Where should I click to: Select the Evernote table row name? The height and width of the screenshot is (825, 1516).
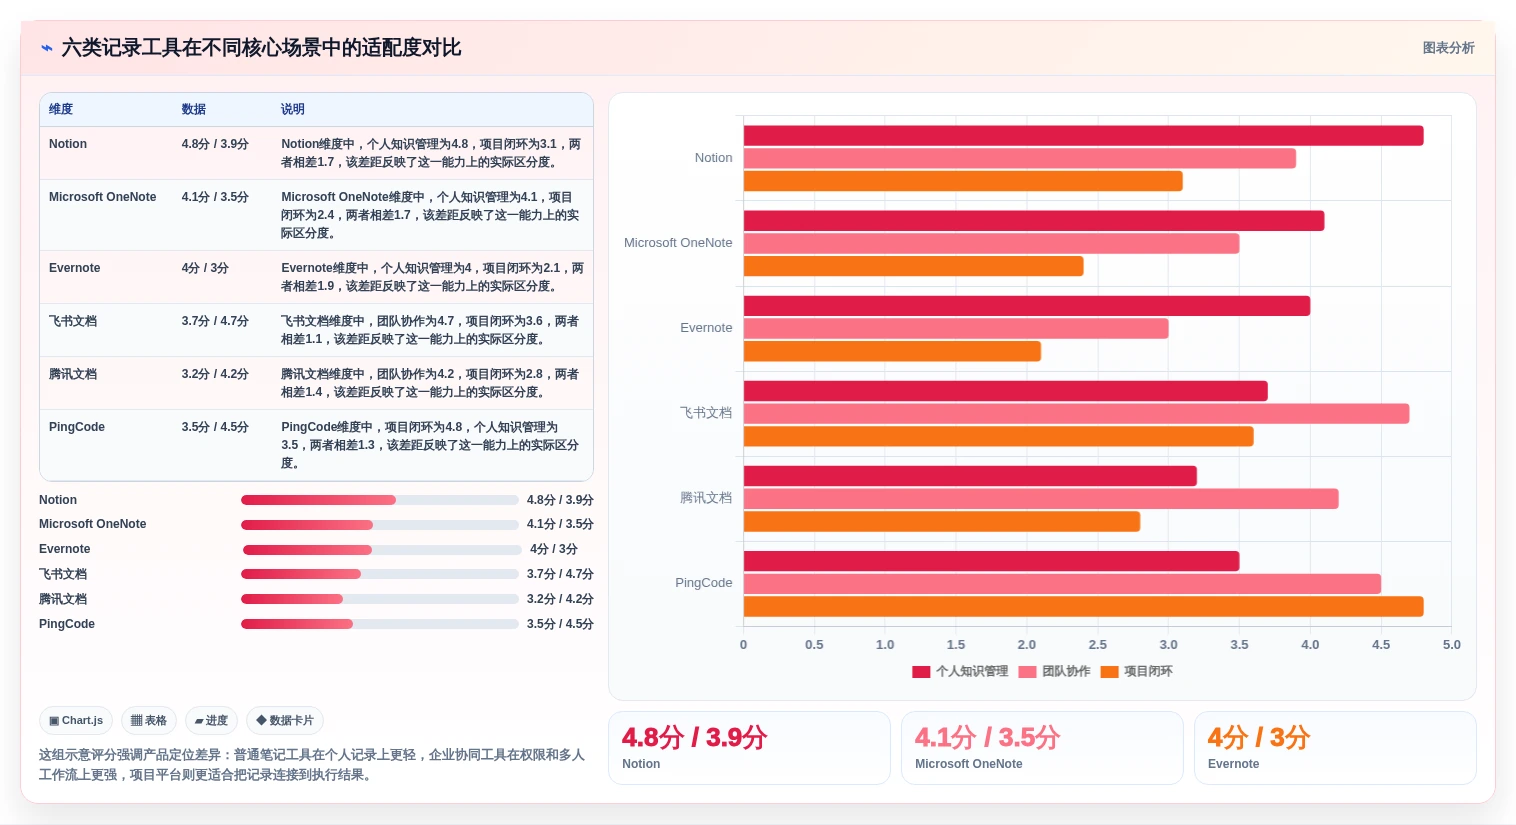[x=75, y=268]
